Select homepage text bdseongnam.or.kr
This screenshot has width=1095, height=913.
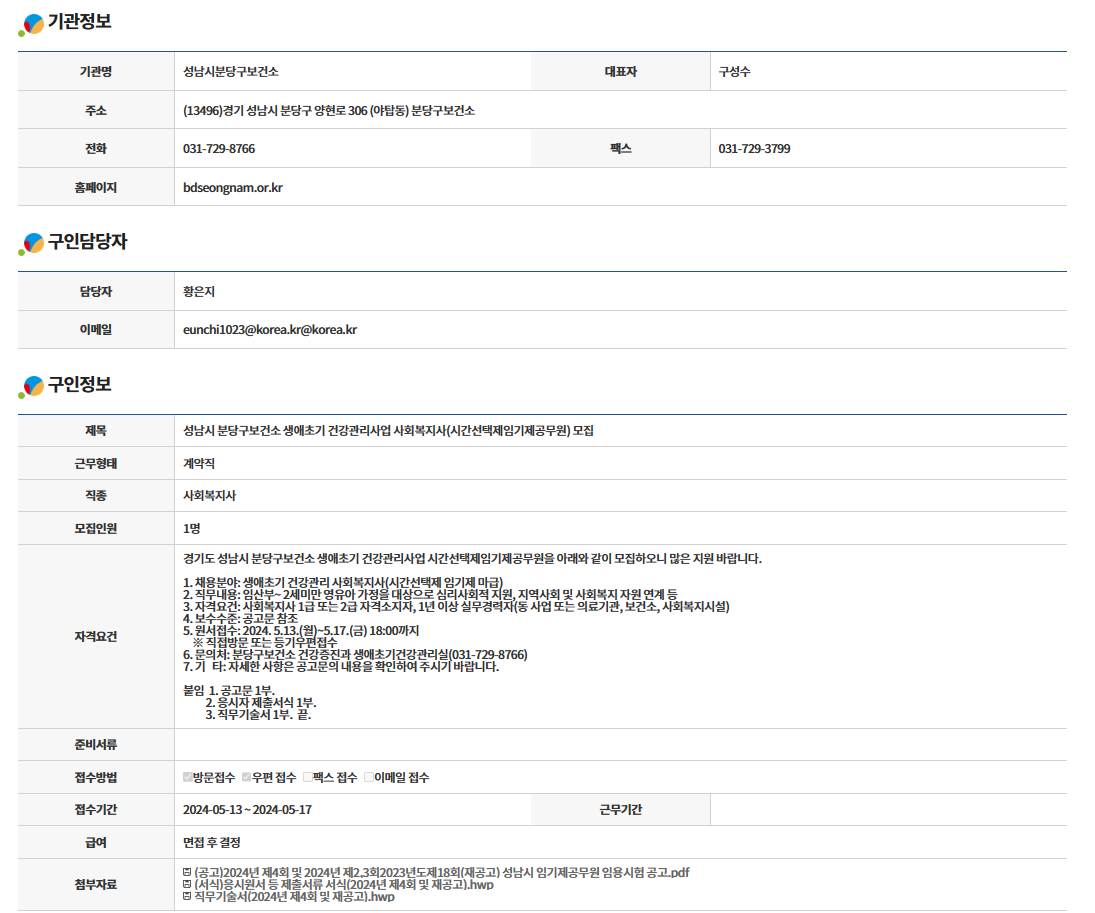pyautogui.click(x=233, y=187)
